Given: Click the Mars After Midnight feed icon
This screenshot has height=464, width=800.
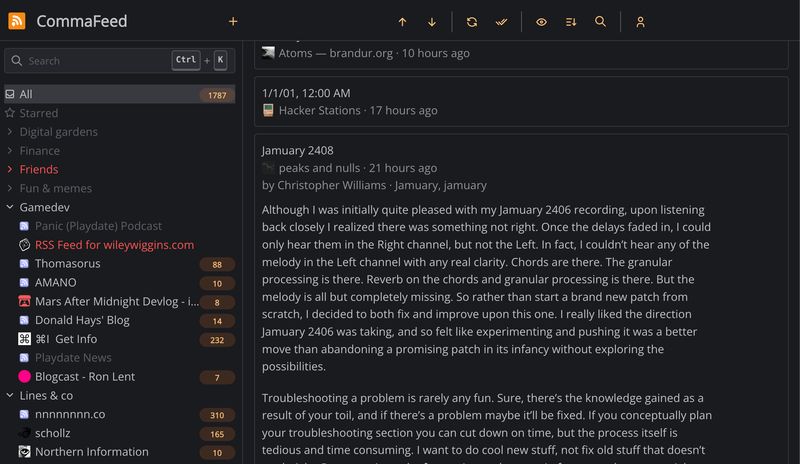Looking at the screenshot, I should (24, 301).
